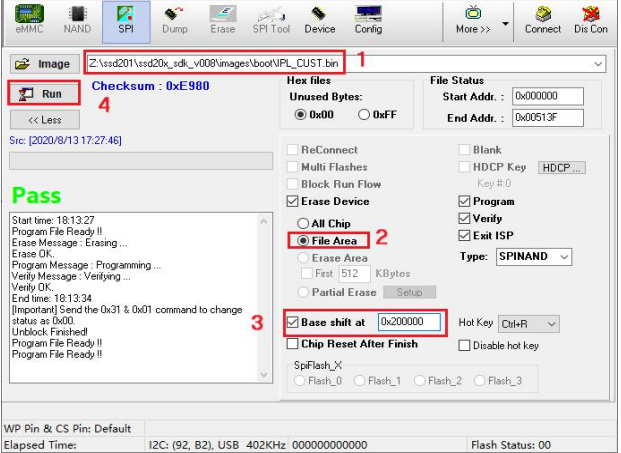Image resolution: width=621 pixels, height=453 pixels.
Task: Toggle the HDCP Key checkbox
Action: pos(464,167)
